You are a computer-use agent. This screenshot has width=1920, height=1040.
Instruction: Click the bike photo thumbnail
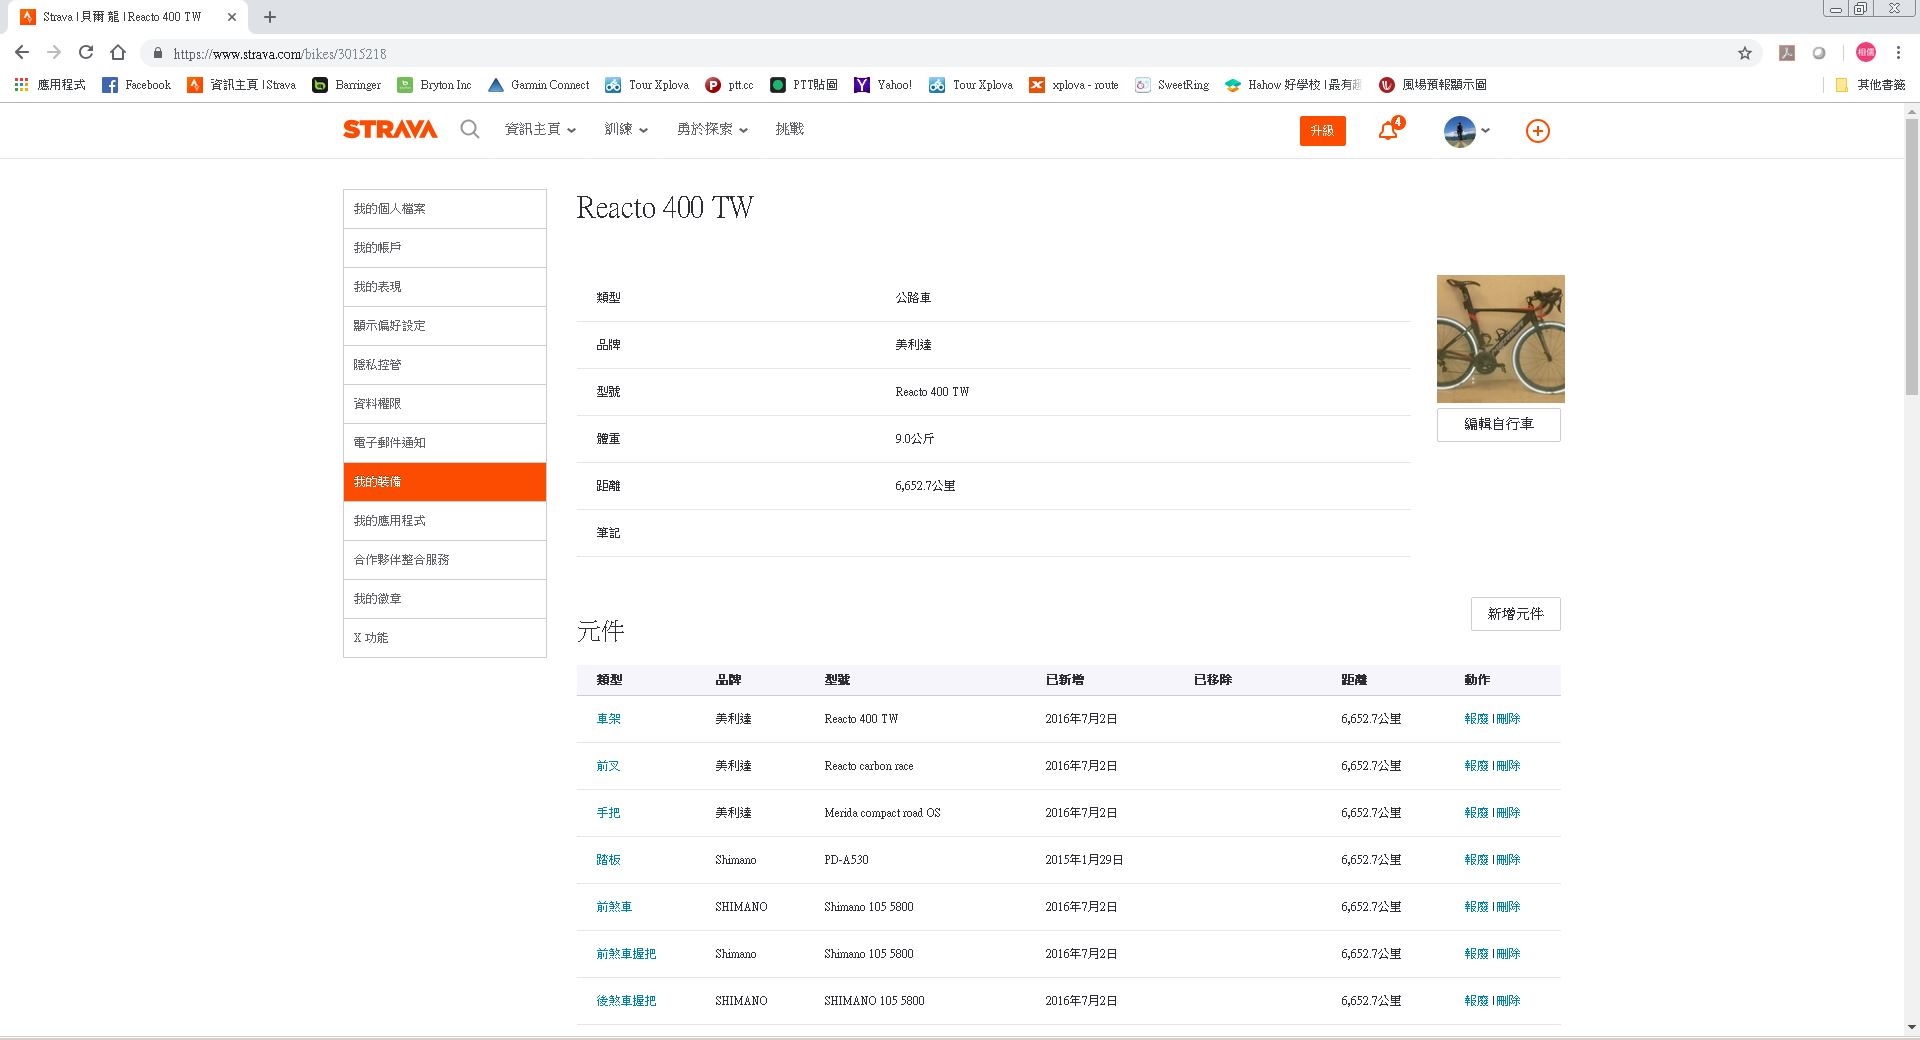point(1500,339)
